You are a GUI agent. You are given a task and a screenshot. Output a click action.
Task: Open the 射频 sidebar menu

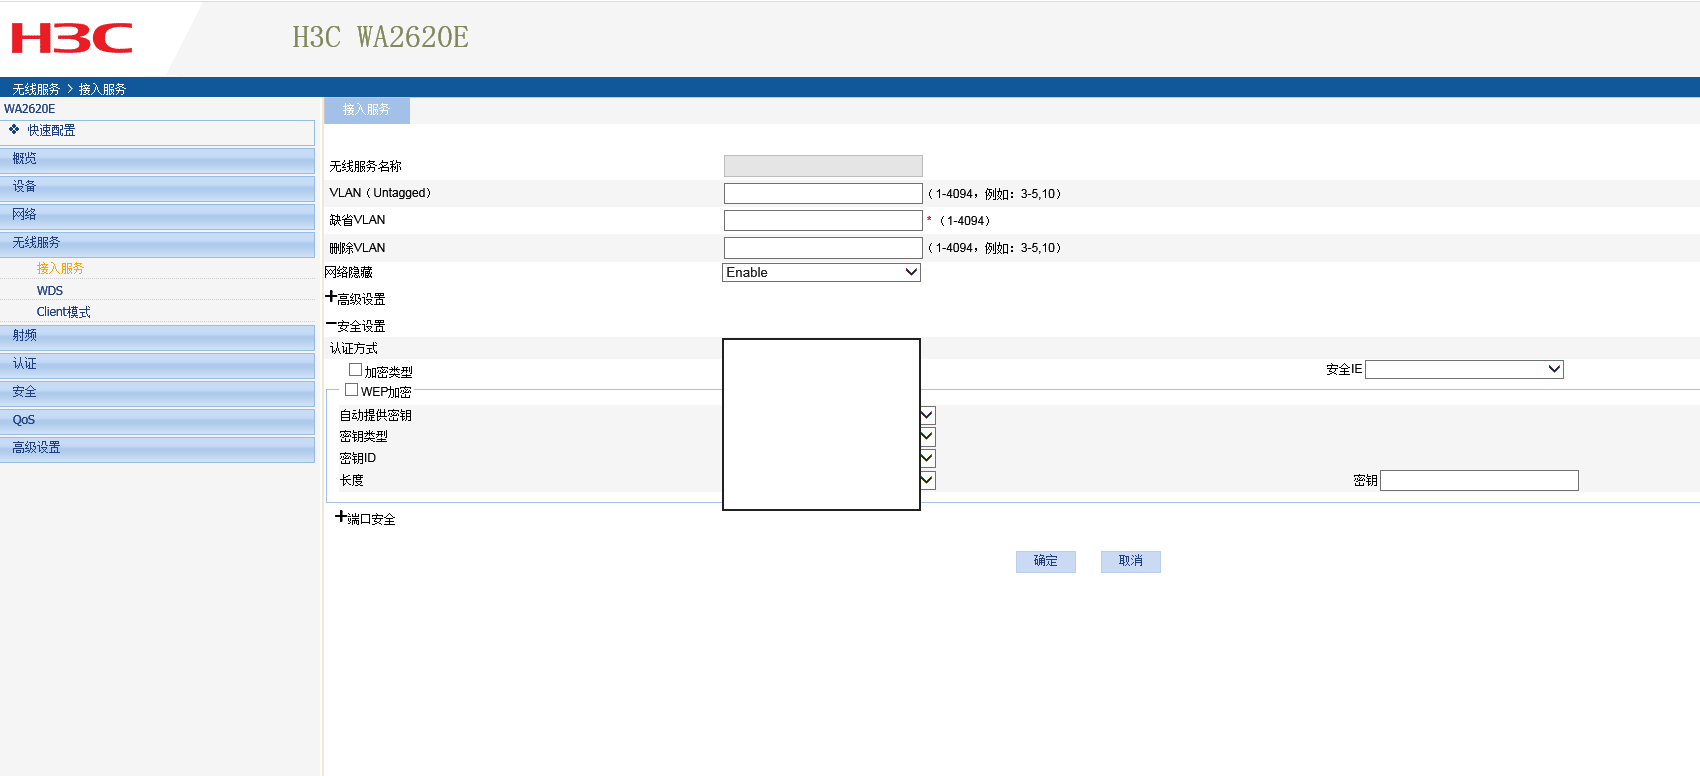[157, 336]
